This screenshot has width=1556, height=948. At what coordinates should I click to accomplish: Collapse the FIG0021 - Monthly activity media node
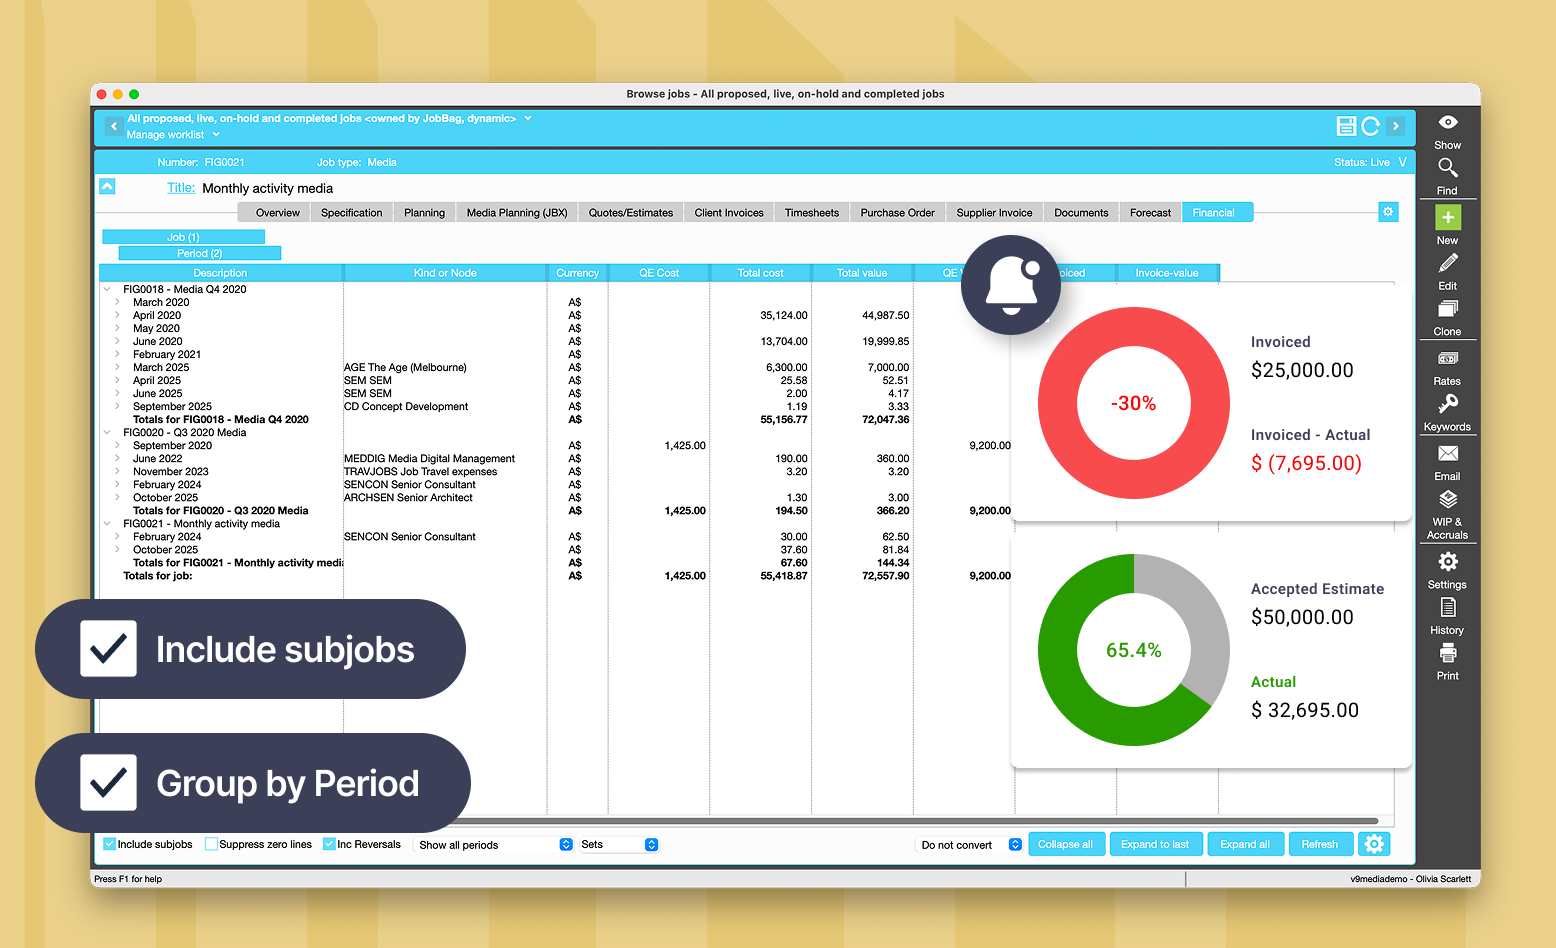(x=107, y=524)
